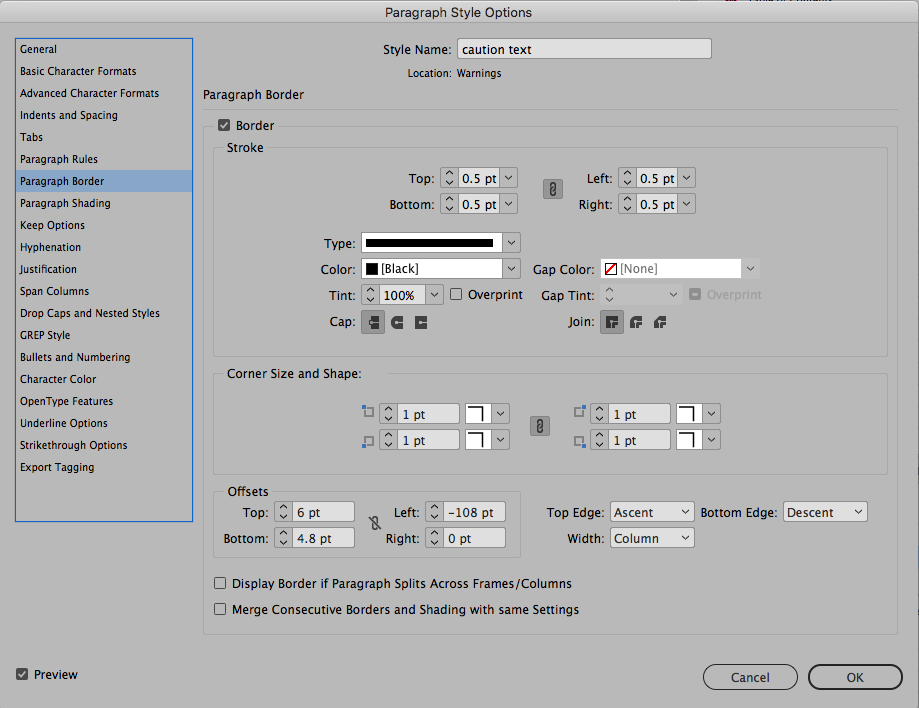
Task: Click the broken chain icon in Offsets
Action: point(374,524)
